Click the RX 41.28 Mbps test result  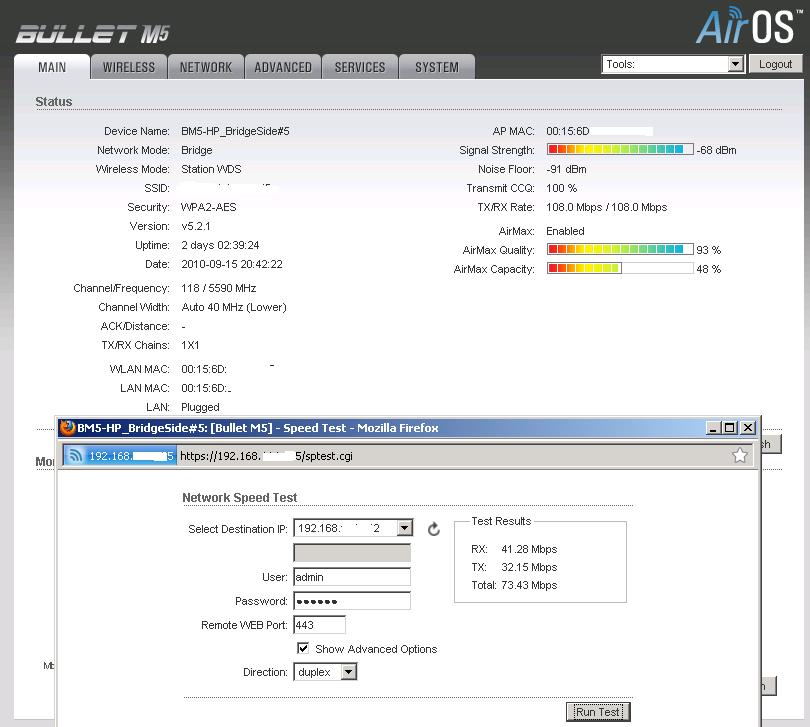514,549
